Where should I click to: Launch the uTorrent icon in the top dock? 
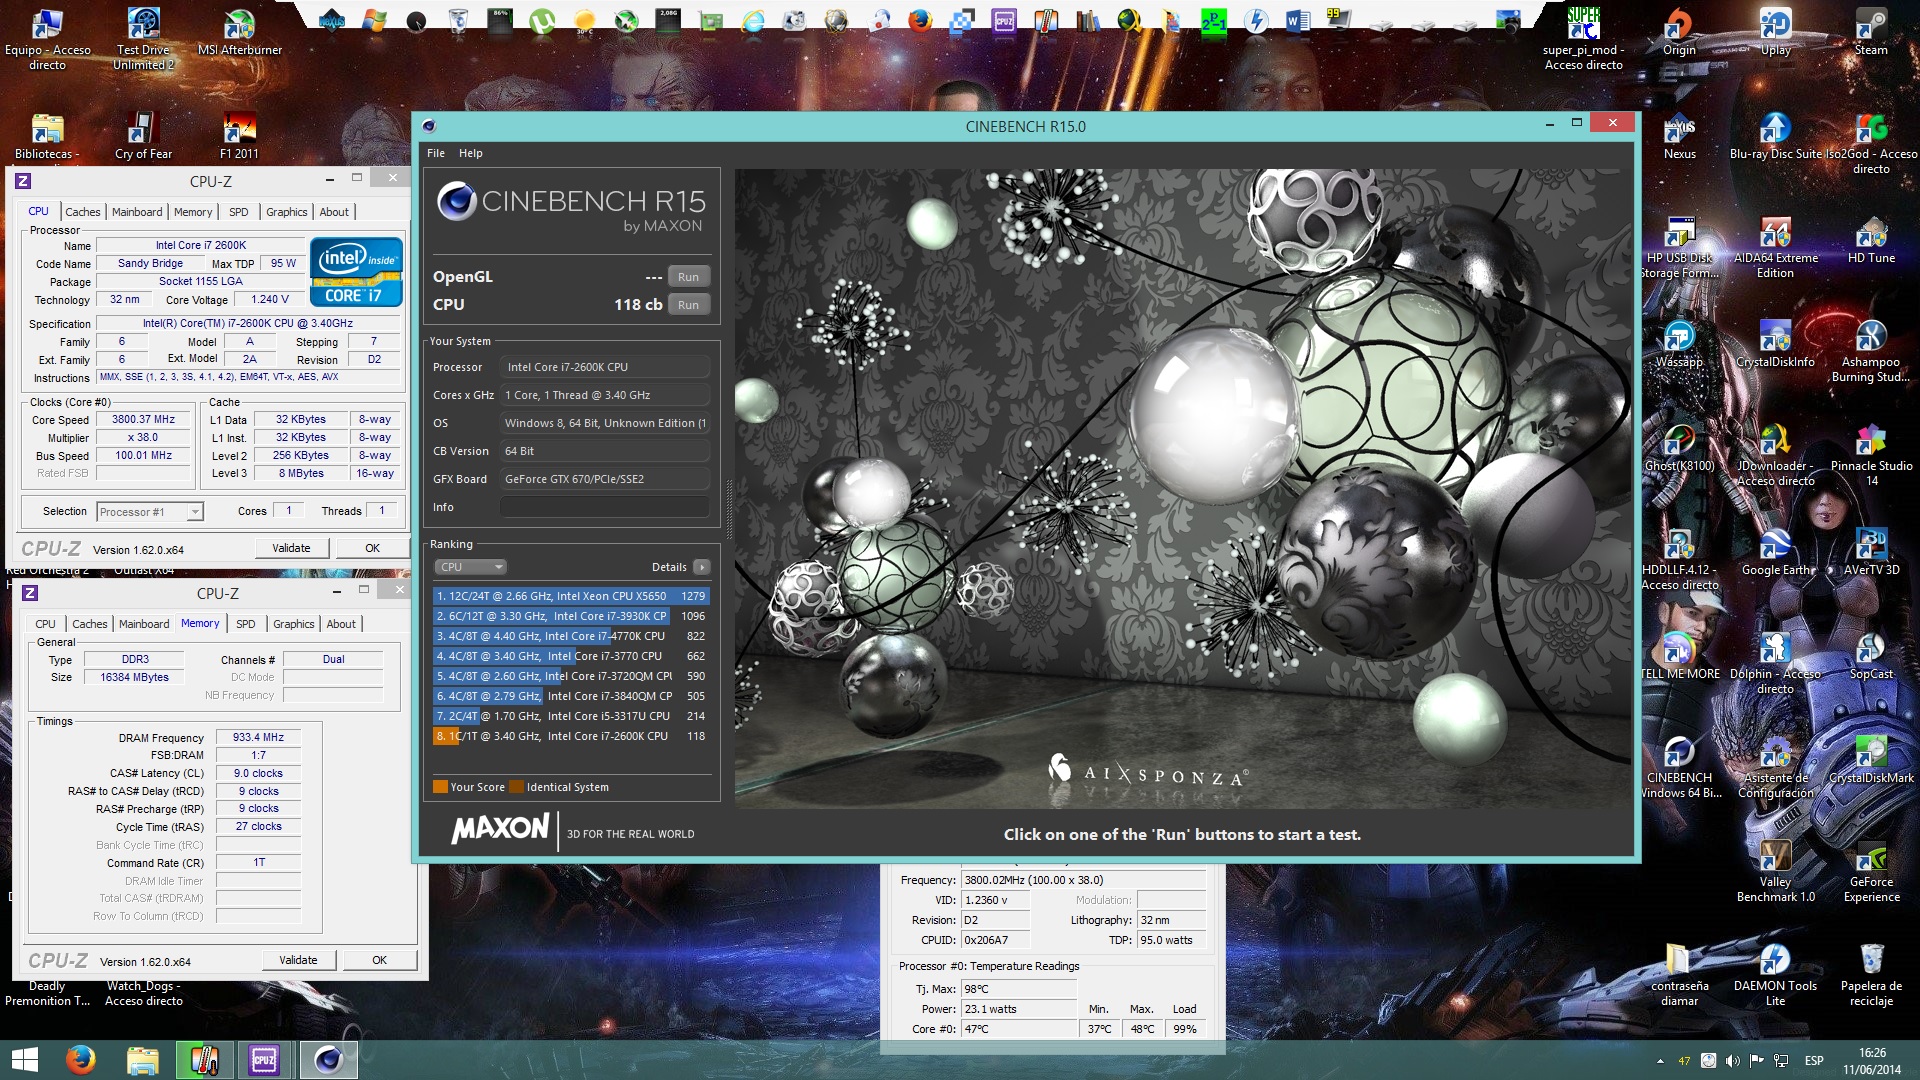click(x=542, y=20)
